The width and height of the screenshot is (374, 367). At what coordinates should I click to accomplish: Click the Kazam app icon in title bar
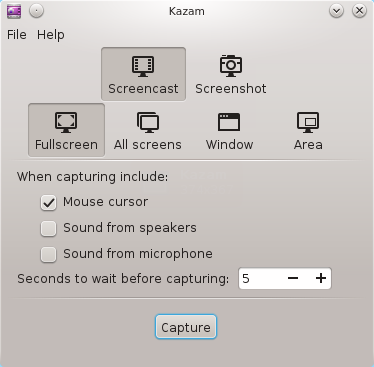14,12
